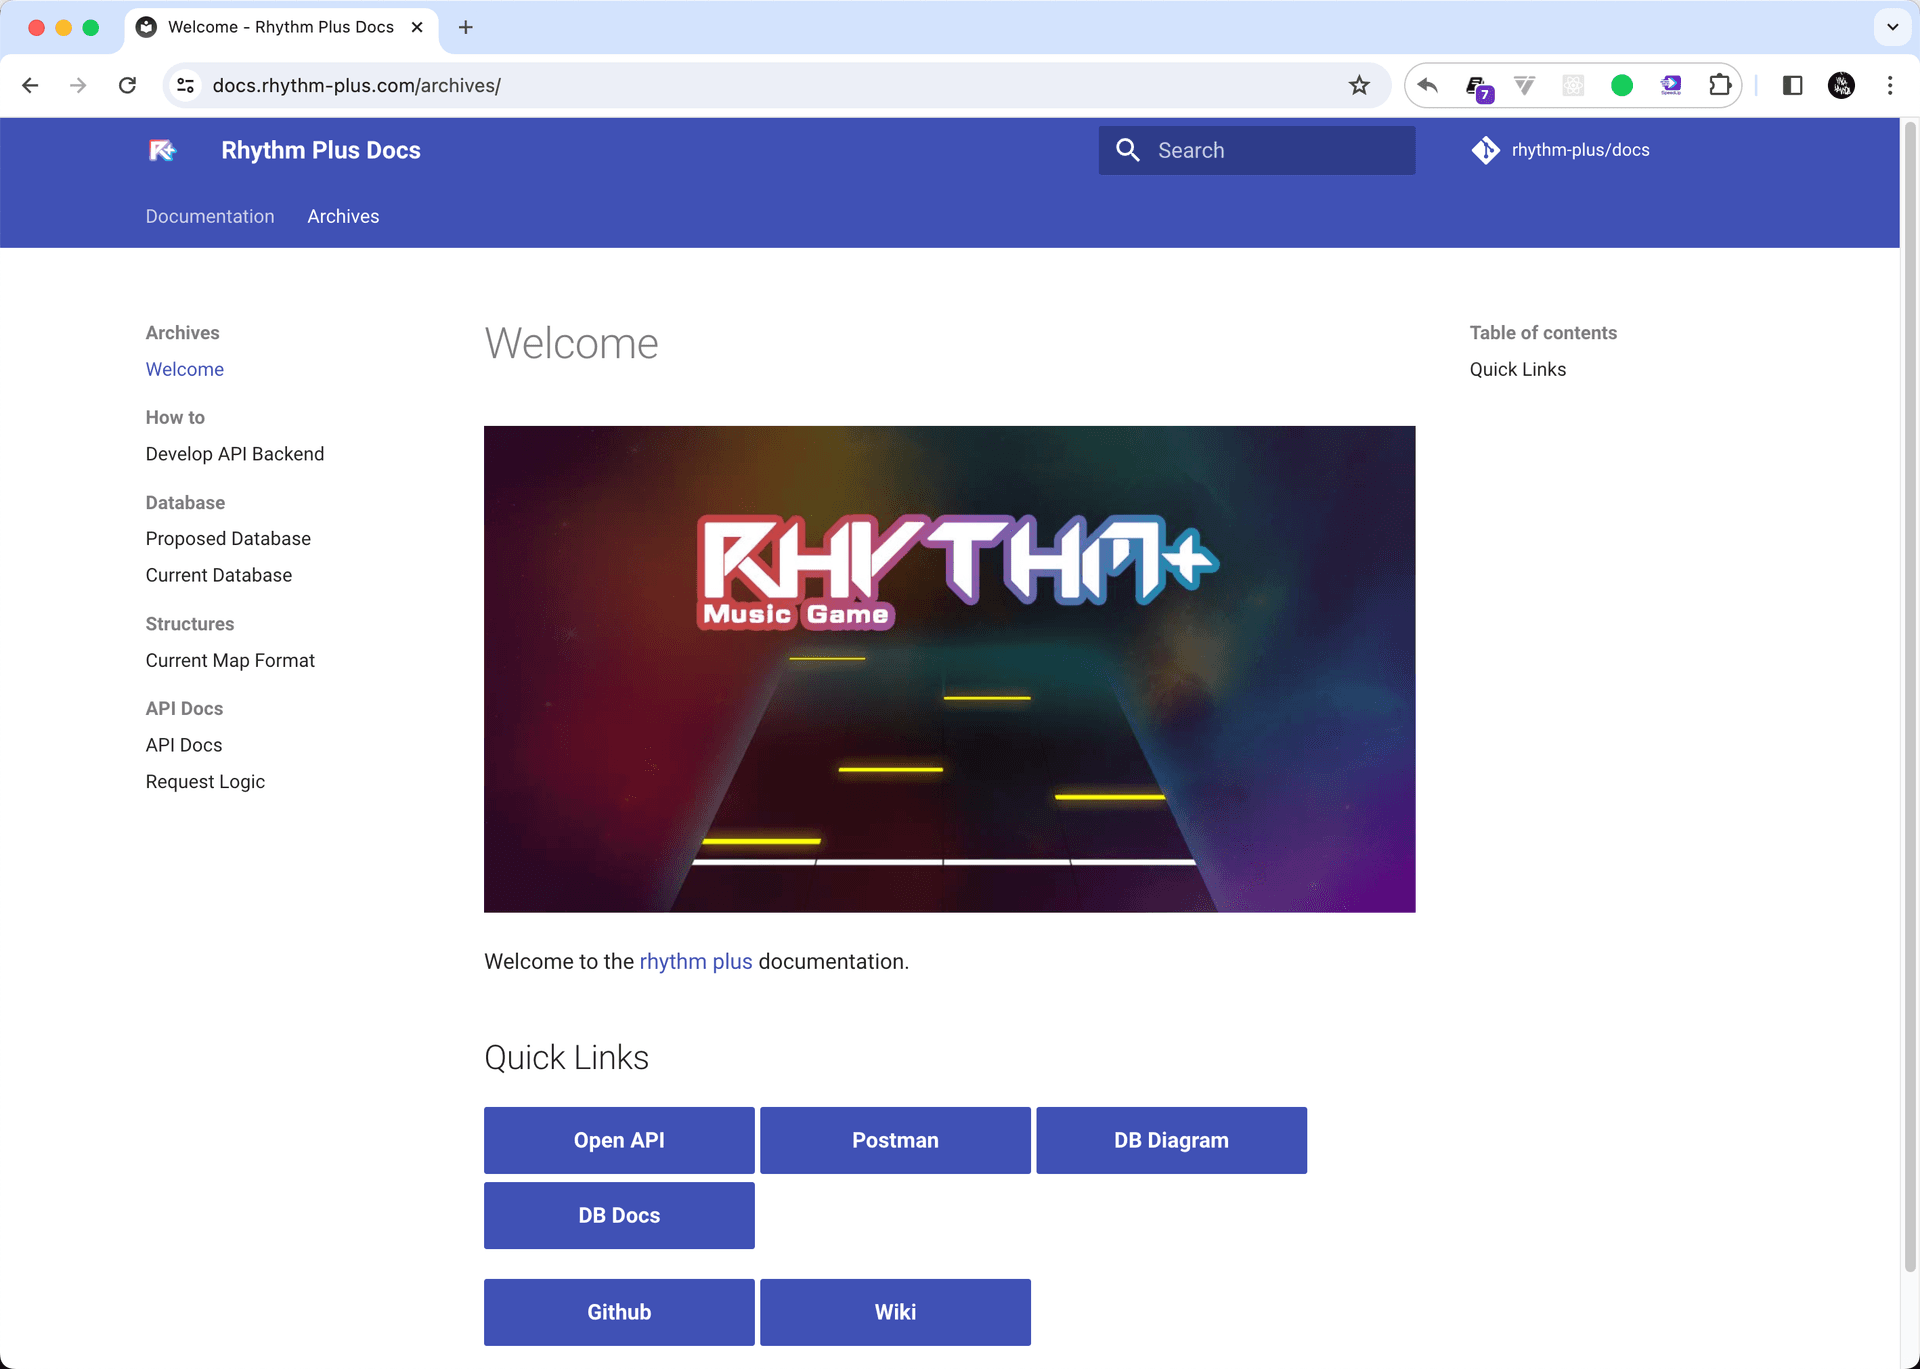Open the Welcome sidebar link
The height and width of the screenshot is (1369, 1920).
pos(185,369)
